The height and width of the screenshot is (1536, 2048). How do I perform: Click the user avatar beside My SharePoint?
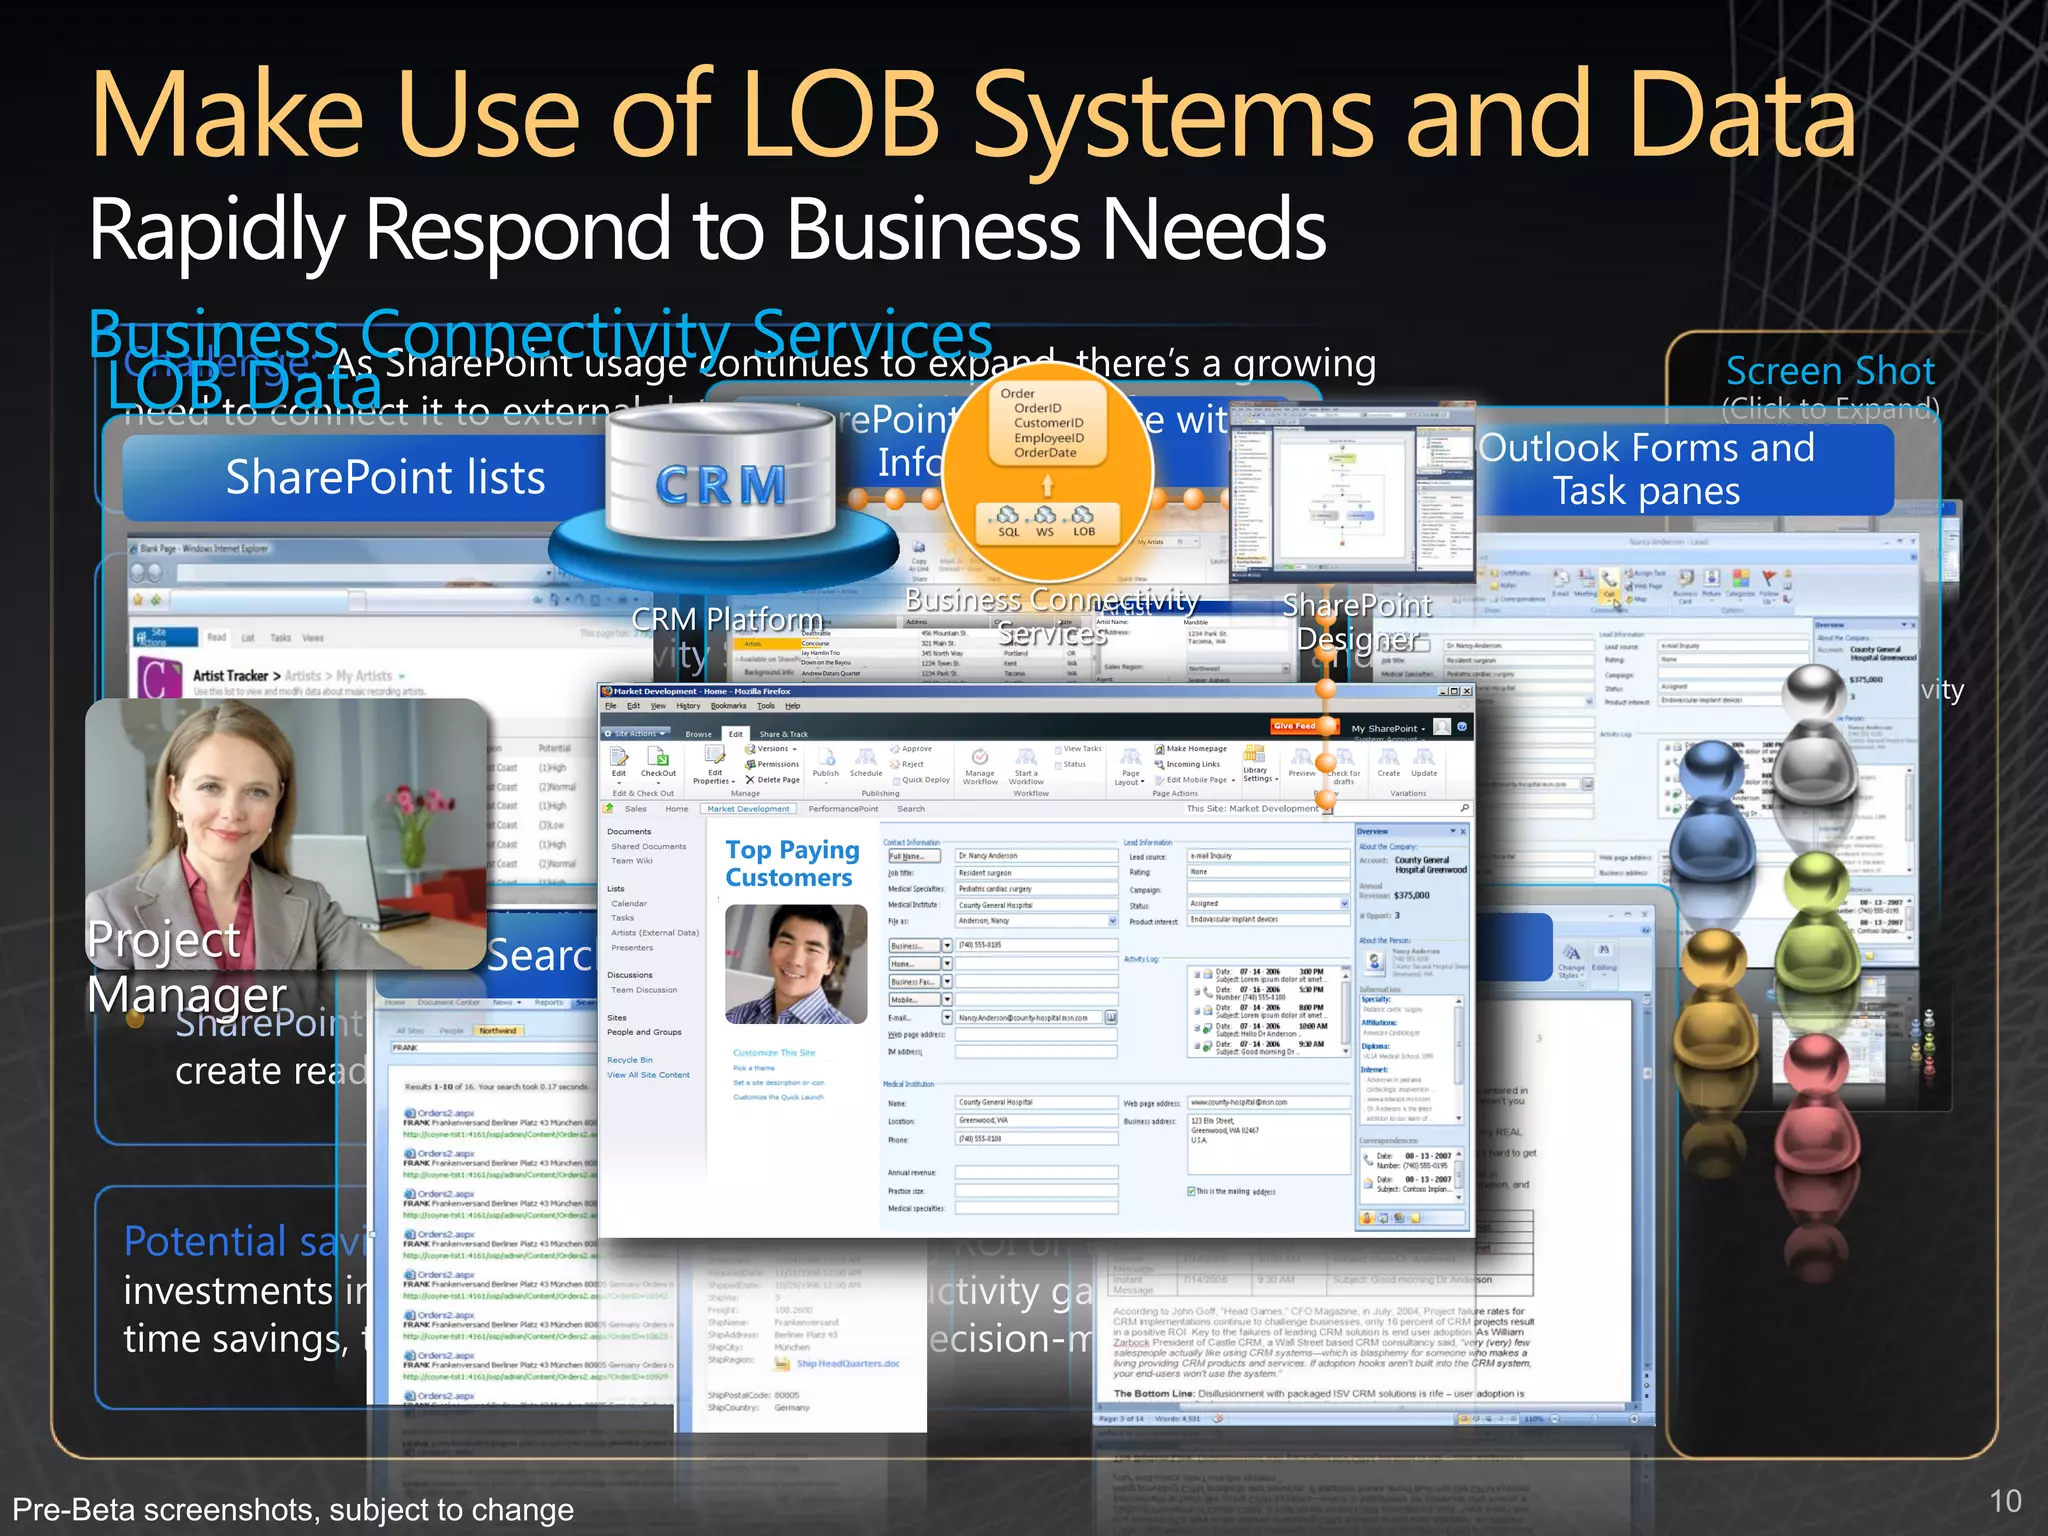pyautogui.click(x=1442, y=727)
